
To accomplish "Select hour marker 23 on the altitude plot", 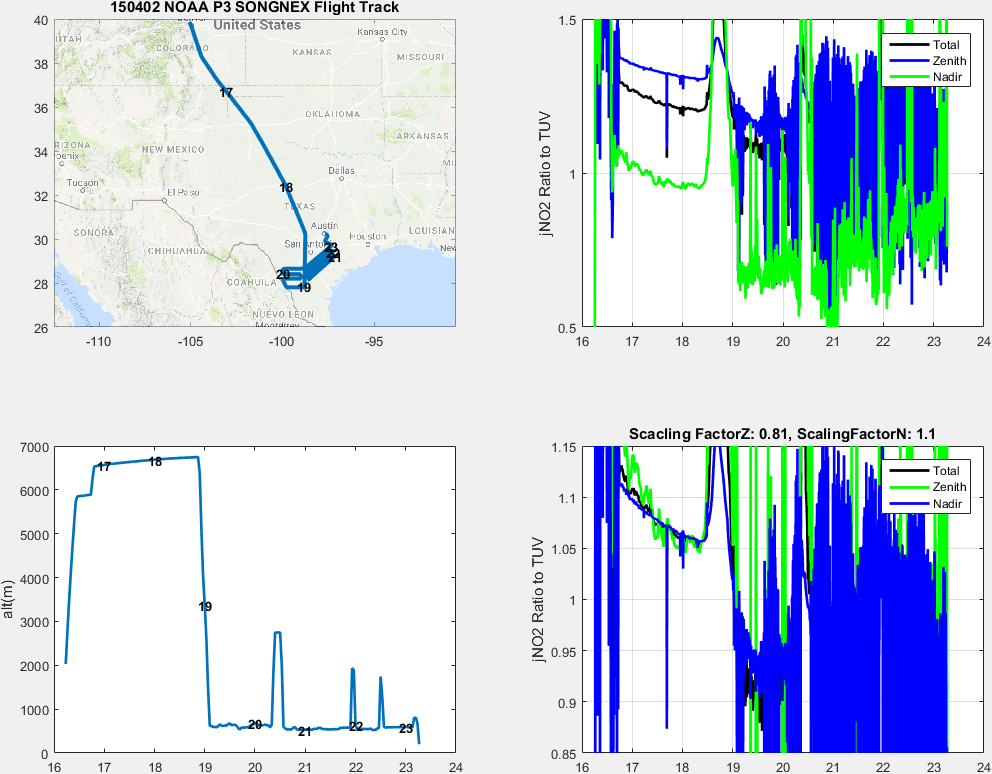I will pyautogui.click(x=406, y=729).
